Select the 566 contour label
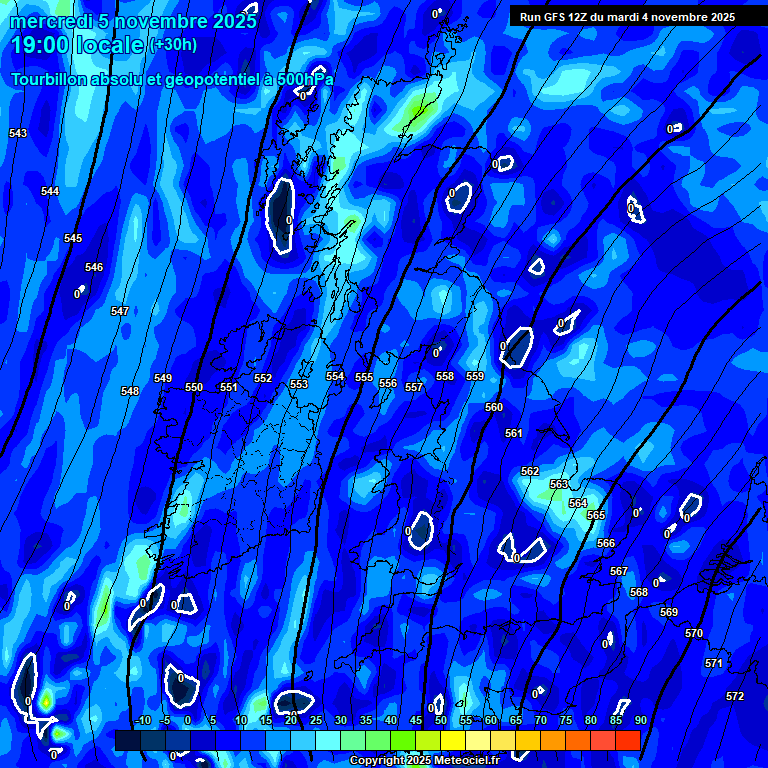The image size is (768, 768). [606, 543]
